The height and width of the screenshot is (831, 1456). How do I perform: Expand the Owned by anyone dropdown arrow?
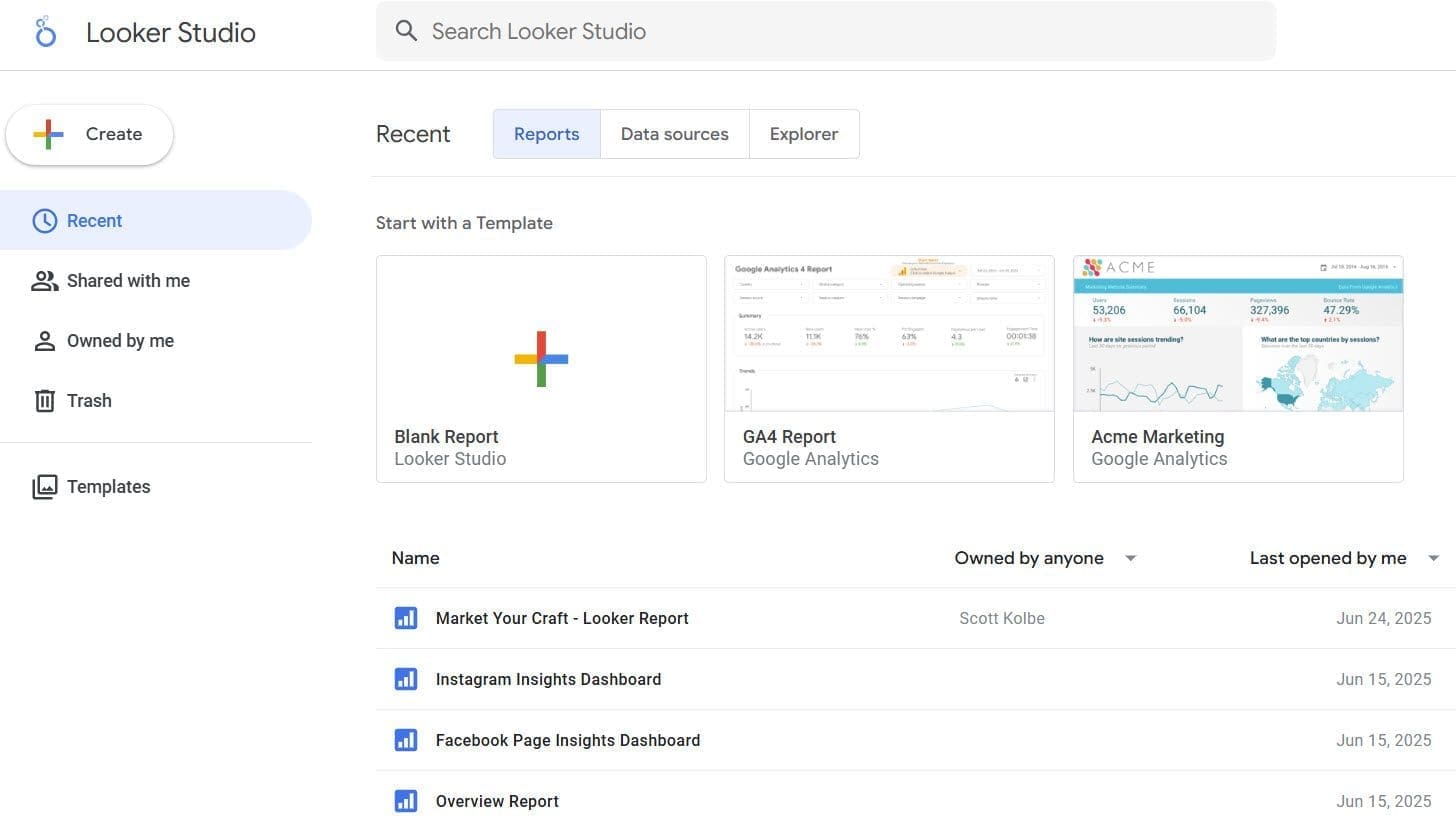(x=1131, y=558)
